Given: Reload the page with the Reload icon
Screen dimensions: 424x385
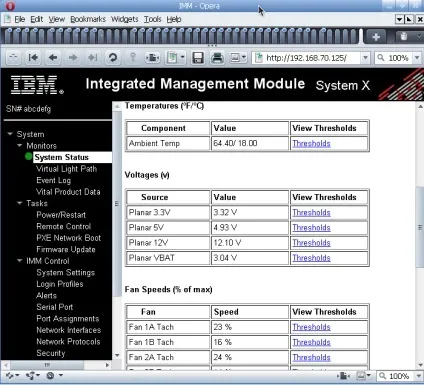Looking at the screenshot, I should coord(113,58).
